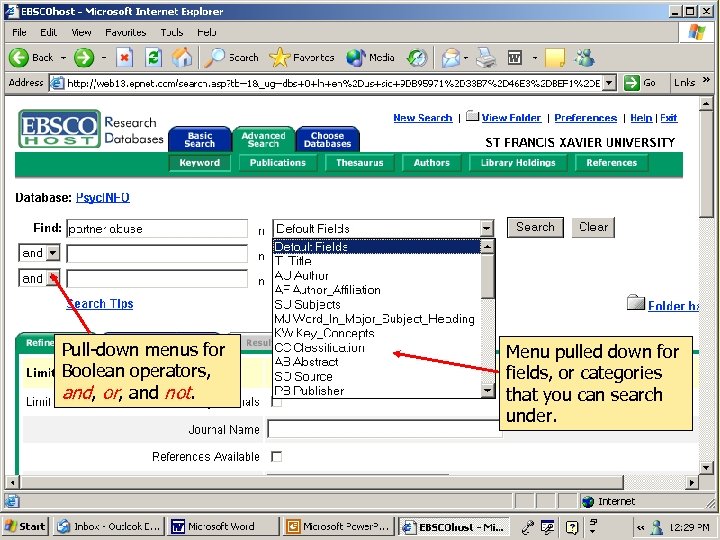Click the page icon in address bar
This screenshot has height=540, width=720.
57,83
